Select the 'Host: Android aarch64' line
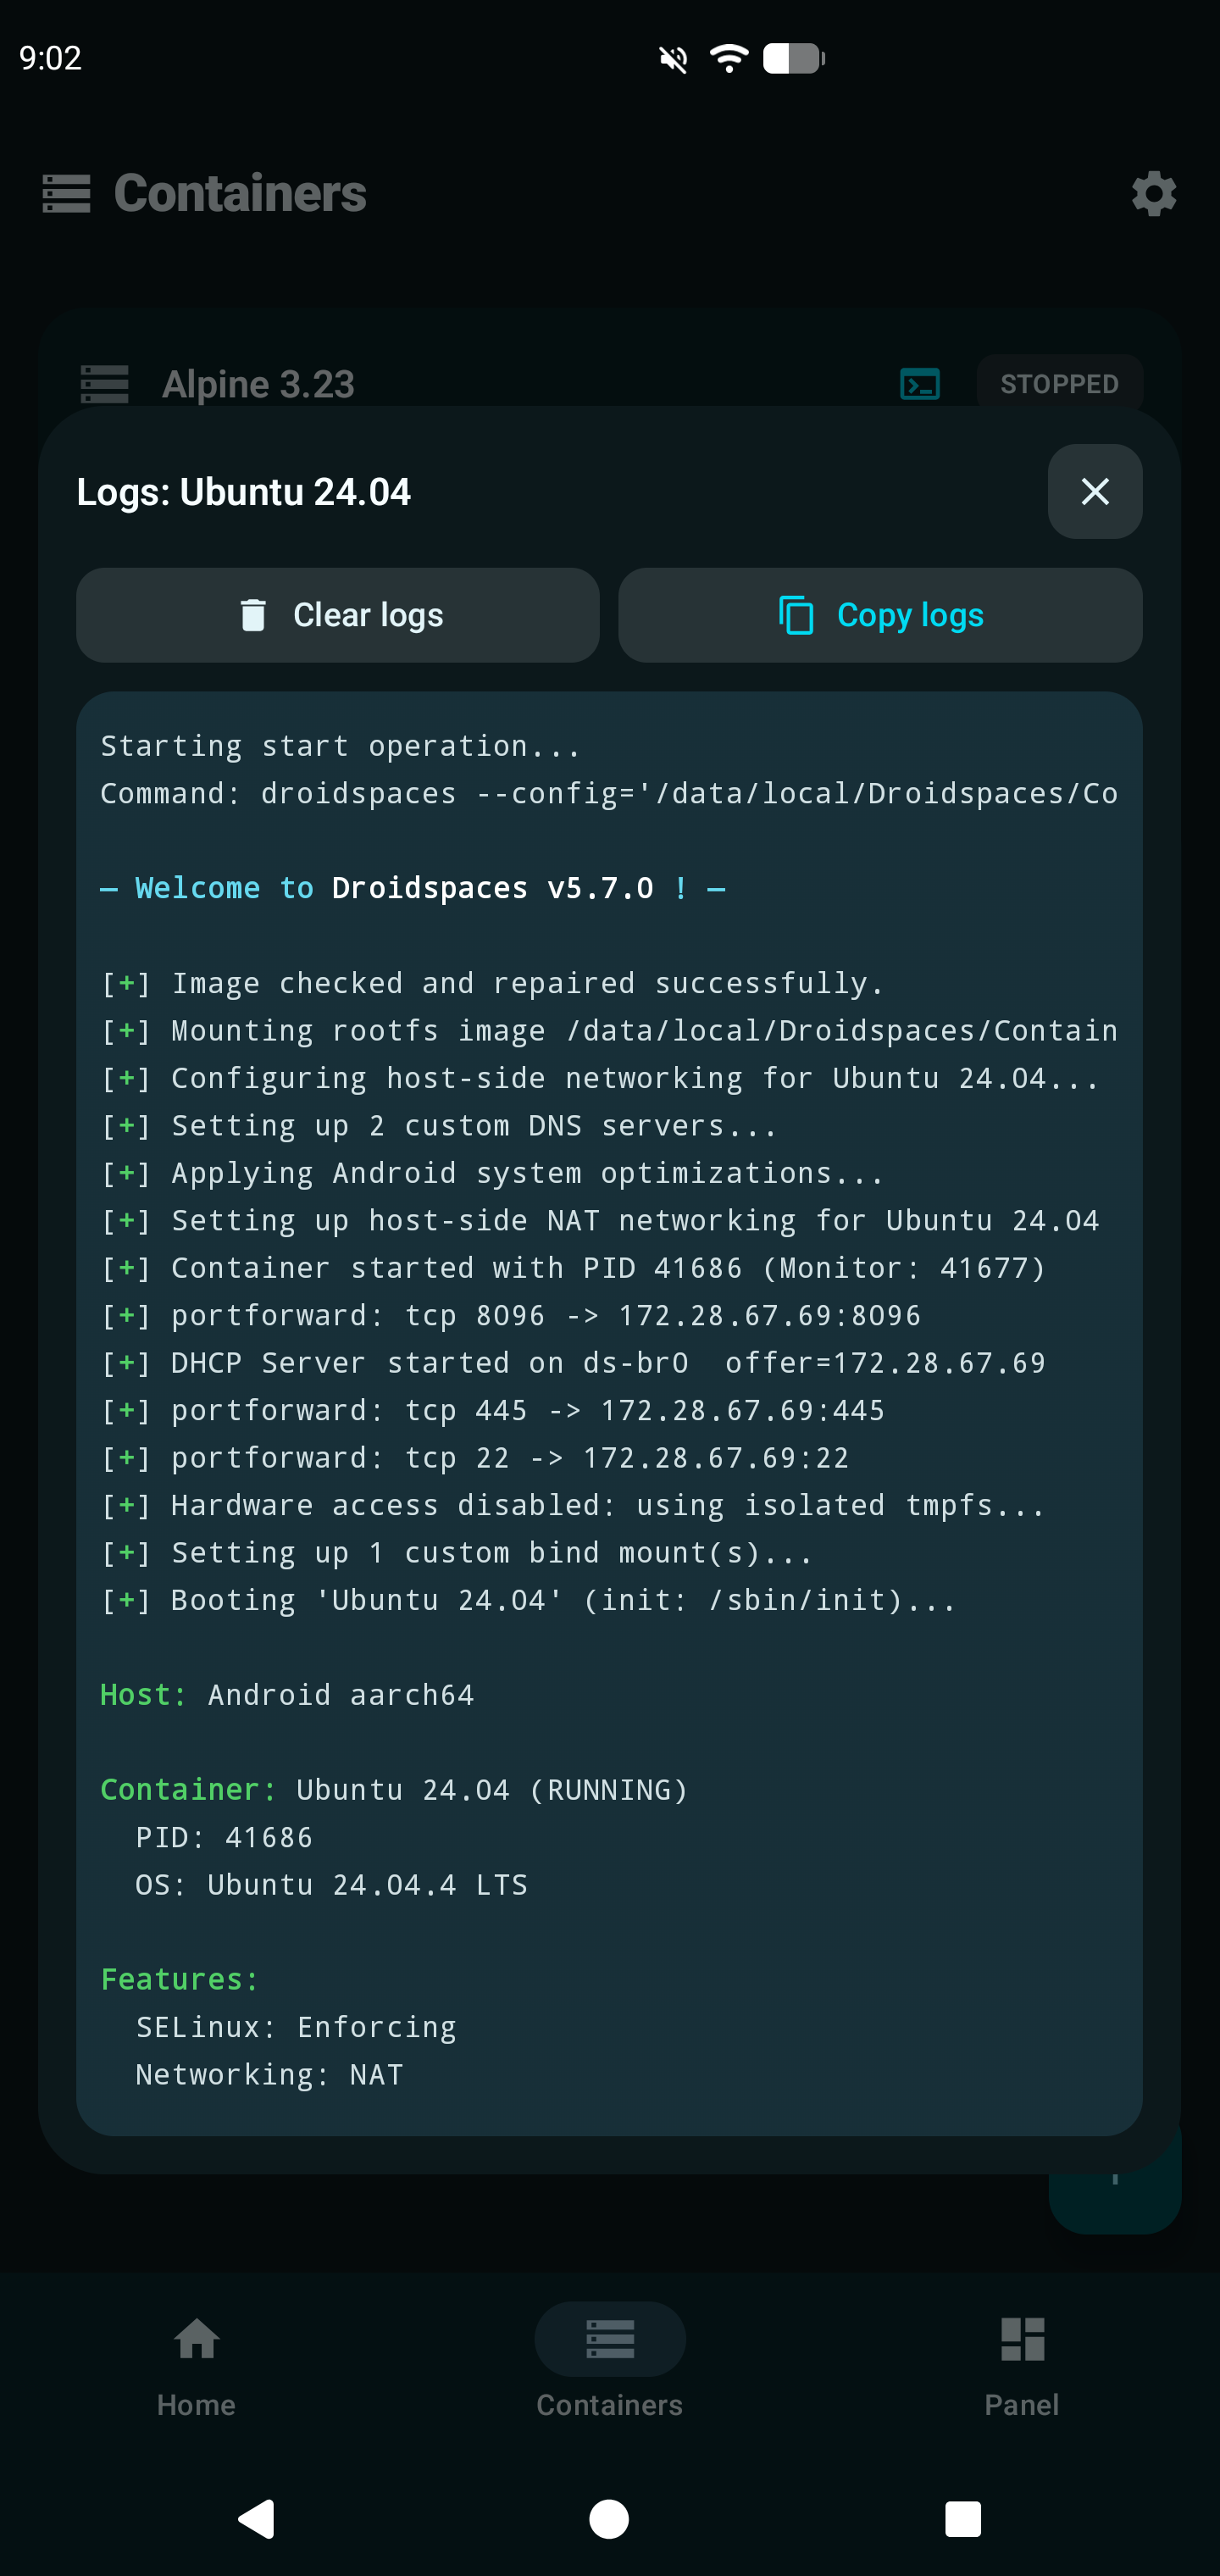The height and width of the screenshot is (2576, 1220). (x=287, y=1695)
